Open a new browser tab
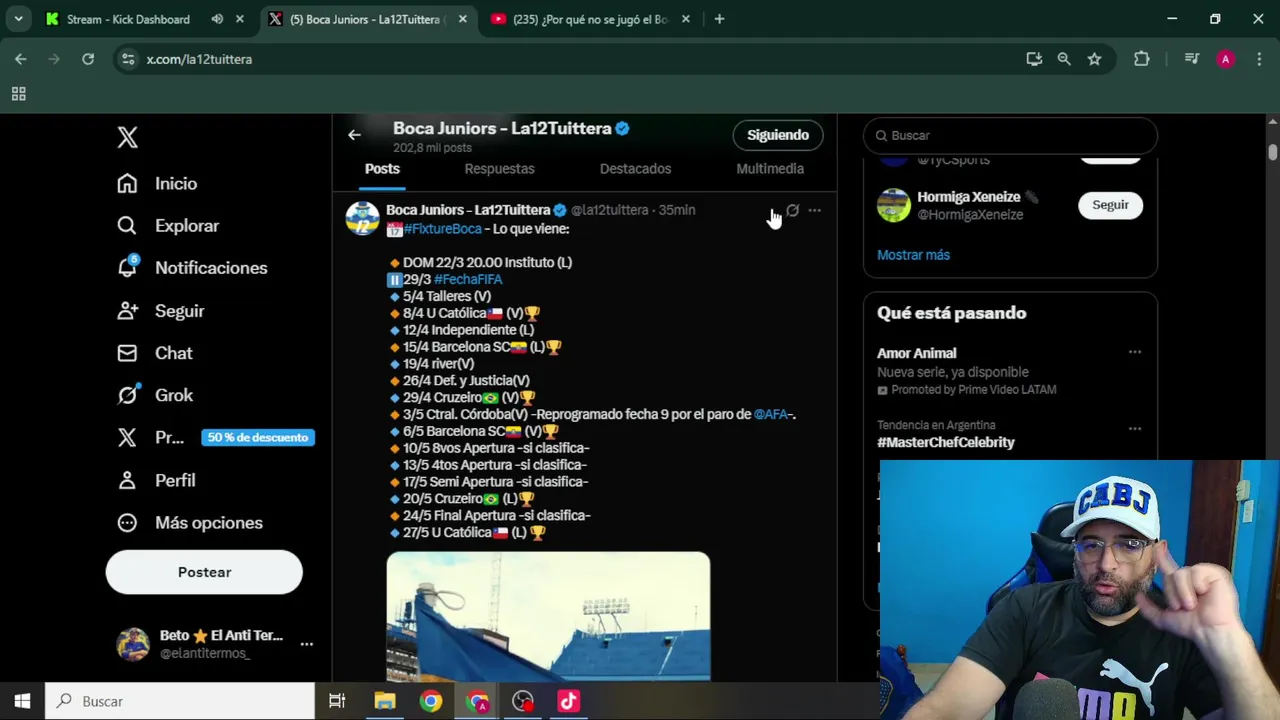This screenshot has height=720, width=1280. coord(719,19)
